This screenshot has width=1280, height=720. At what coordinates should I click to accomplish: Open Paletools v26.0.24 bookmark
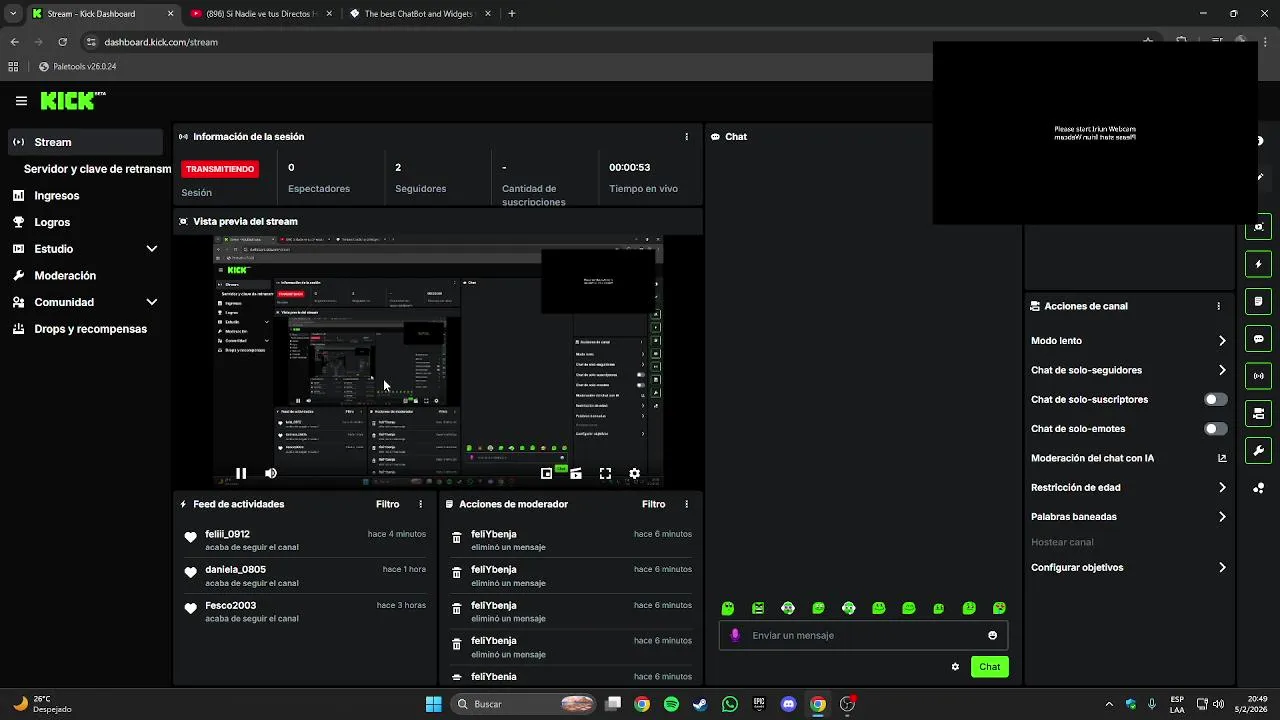click(x=78, y=67)
